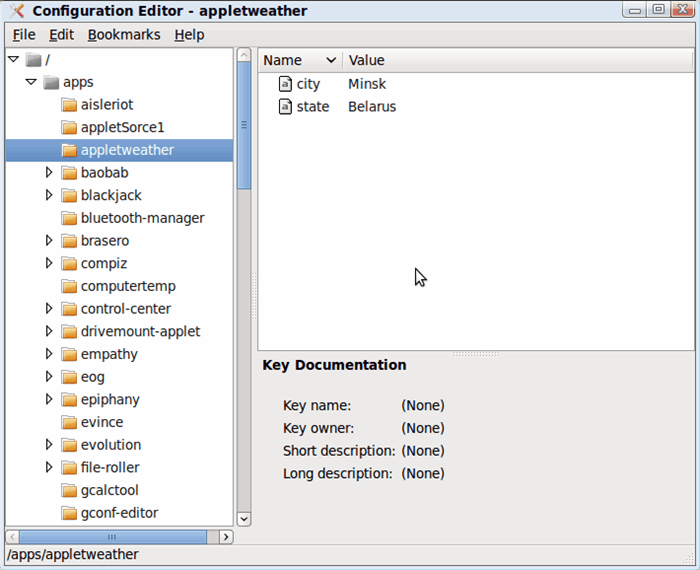
Task: Click the horizontal scrollbar left arrow
Action: (12, 537)
